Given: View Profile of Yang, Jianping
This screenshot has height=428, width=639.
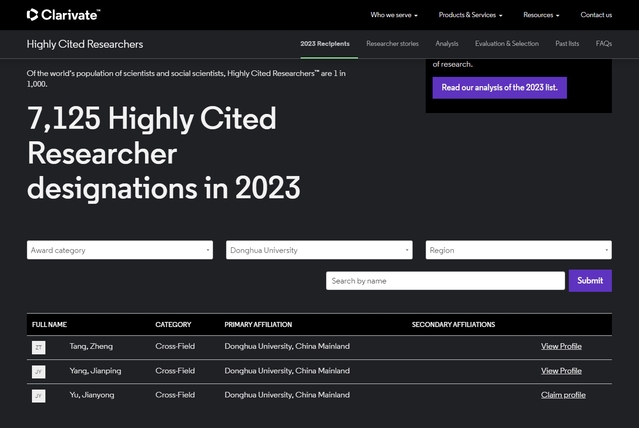Looking at the screenshot, I should point(561,371).
